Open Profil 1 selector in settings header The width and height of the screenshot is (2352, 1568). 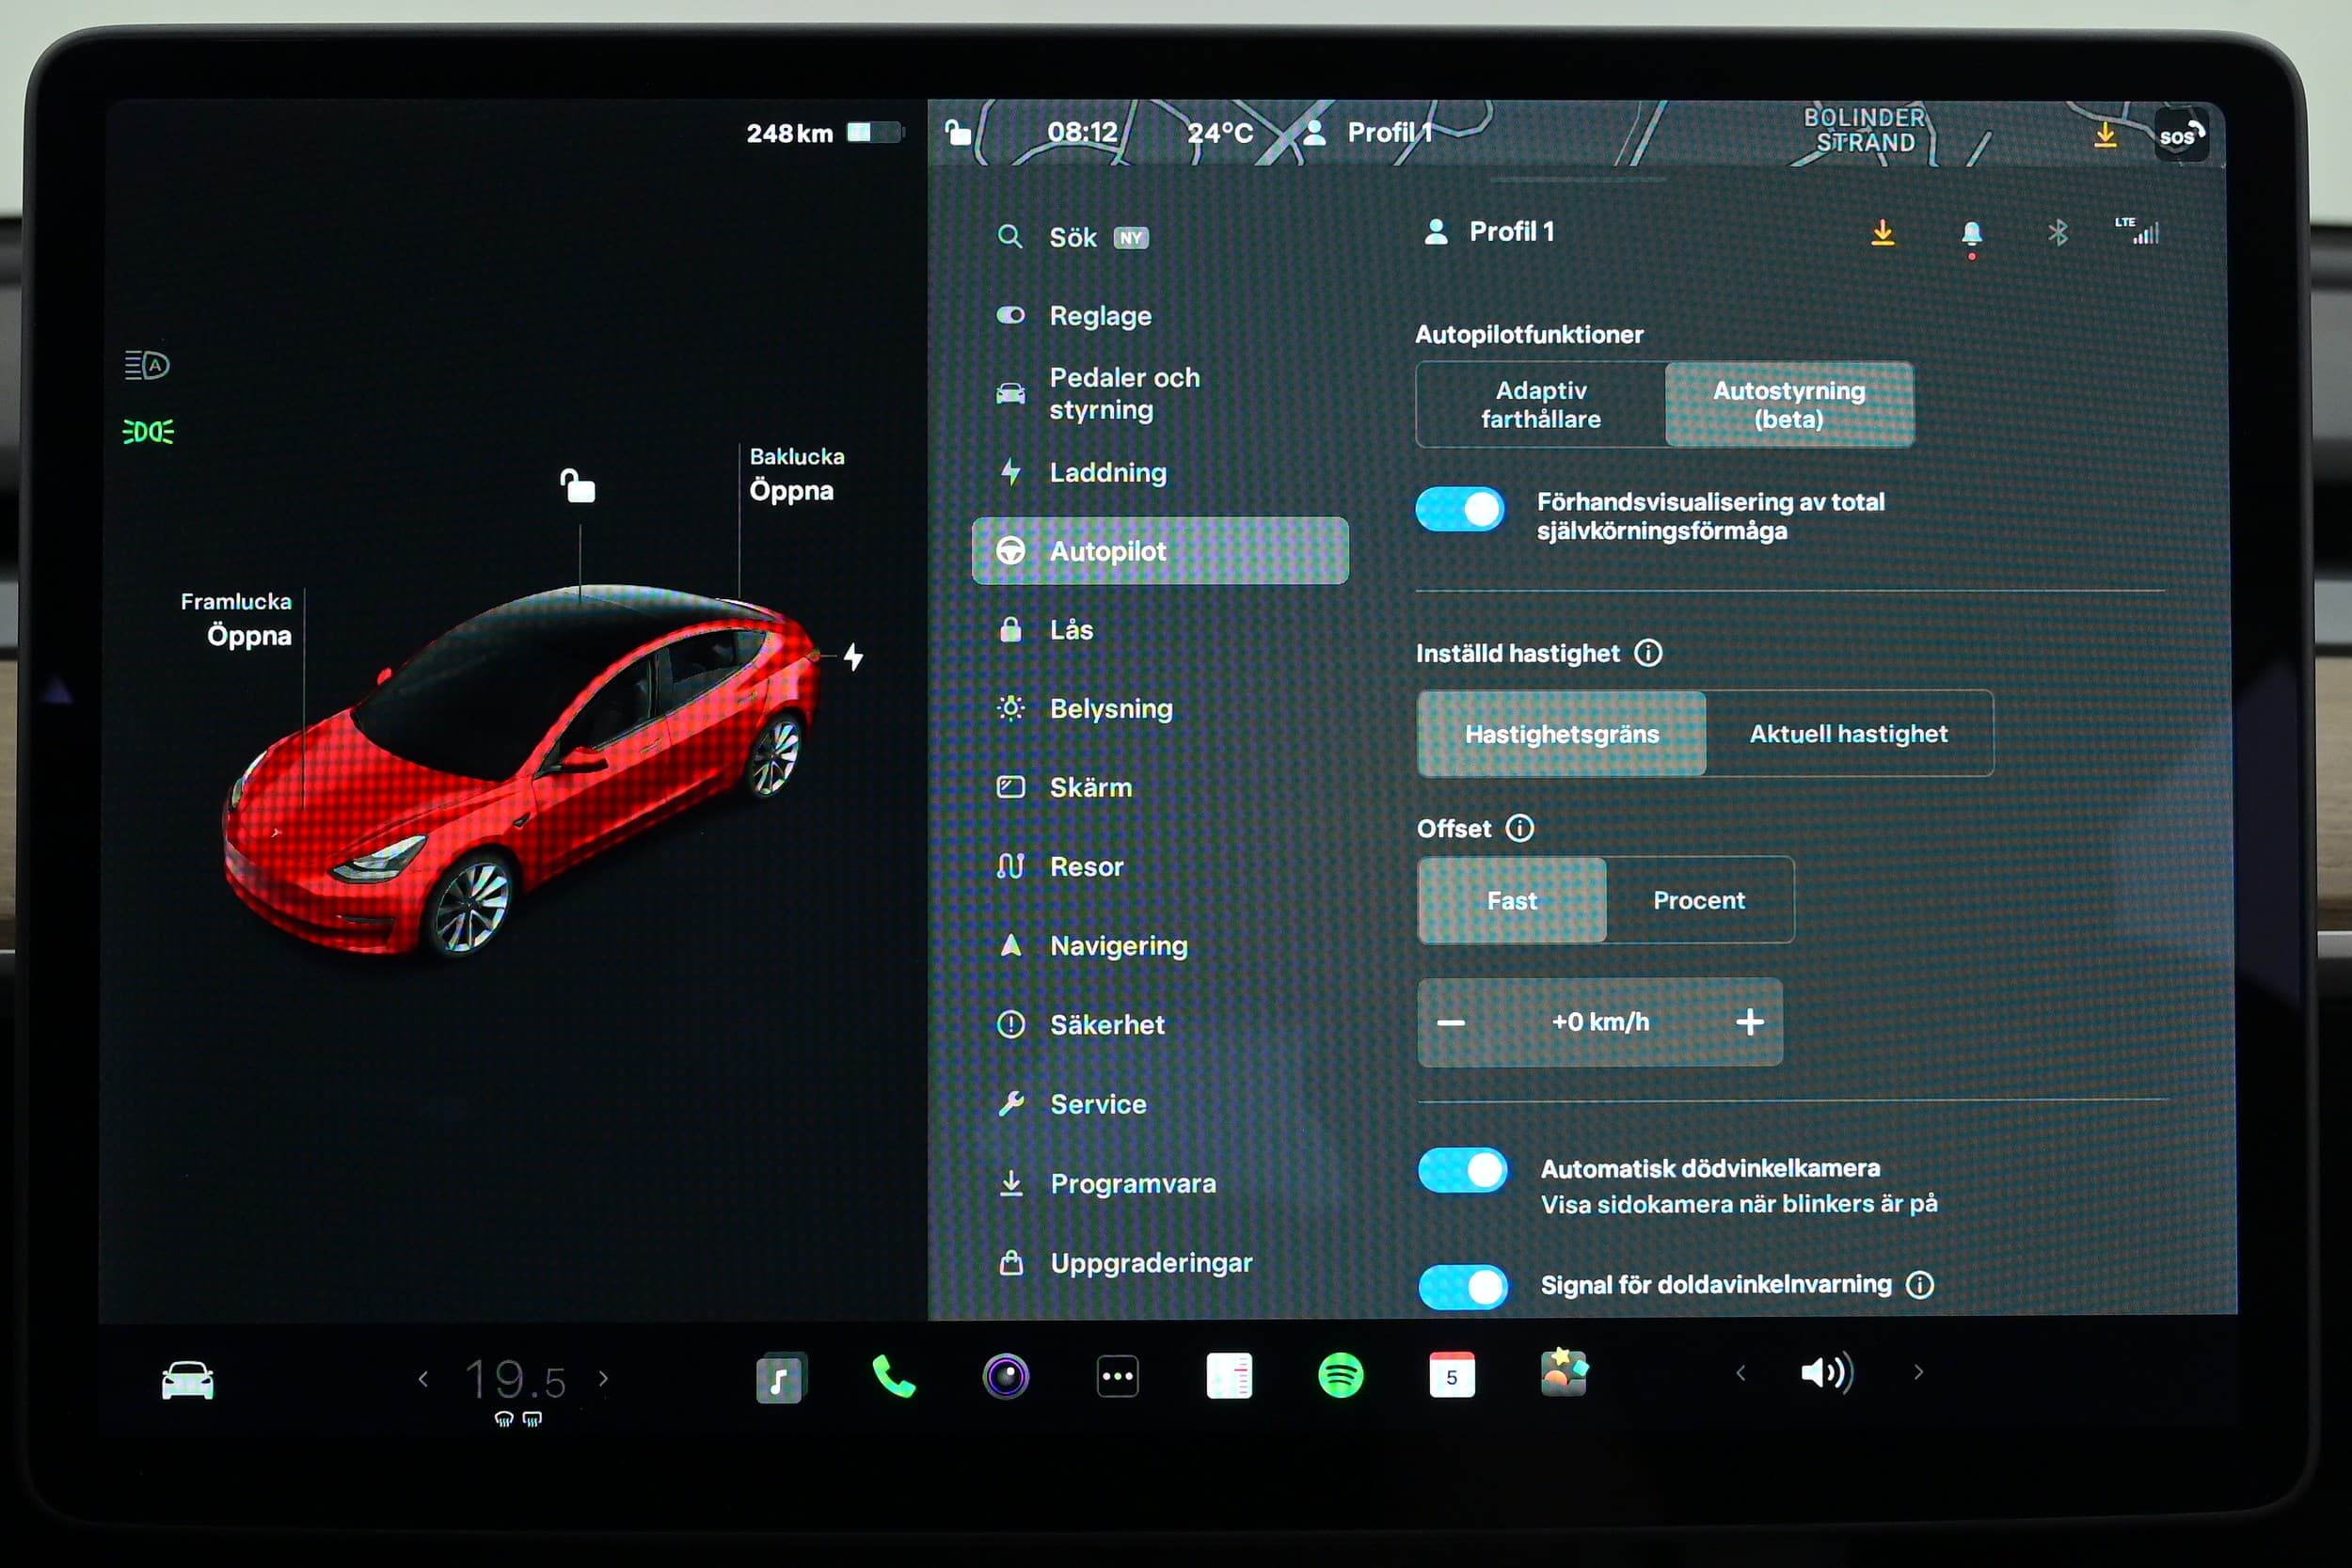coord(1489,232)
